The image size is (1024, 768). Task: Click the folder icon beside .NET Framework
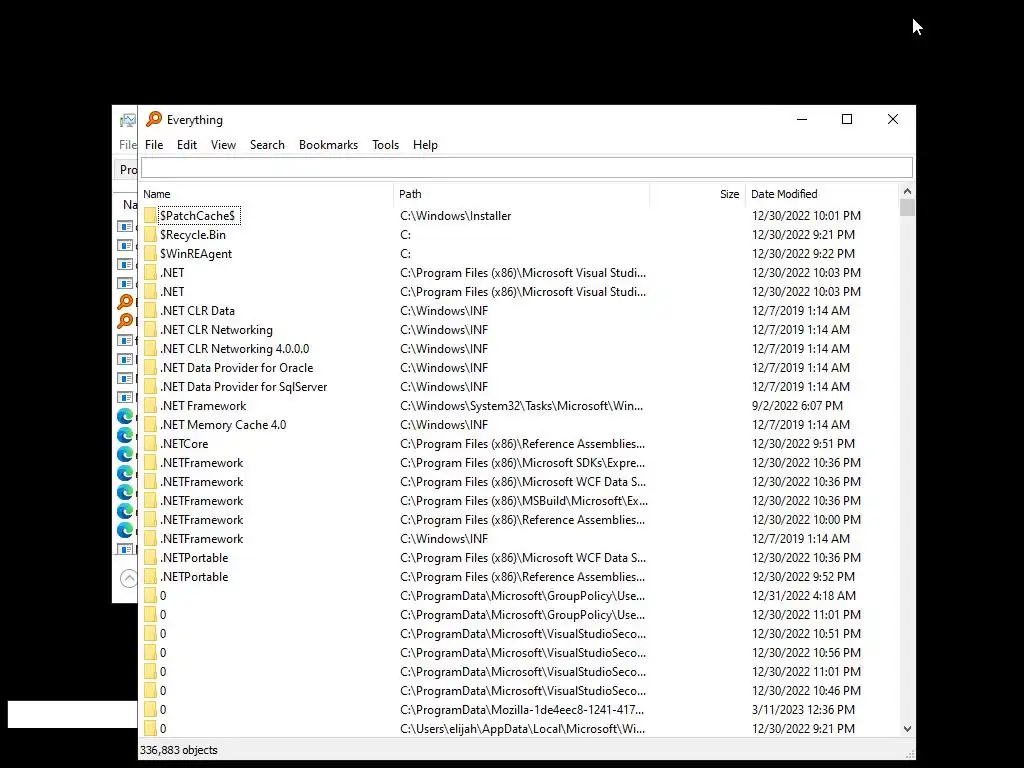pyautogui.click(x=150, y=406)
